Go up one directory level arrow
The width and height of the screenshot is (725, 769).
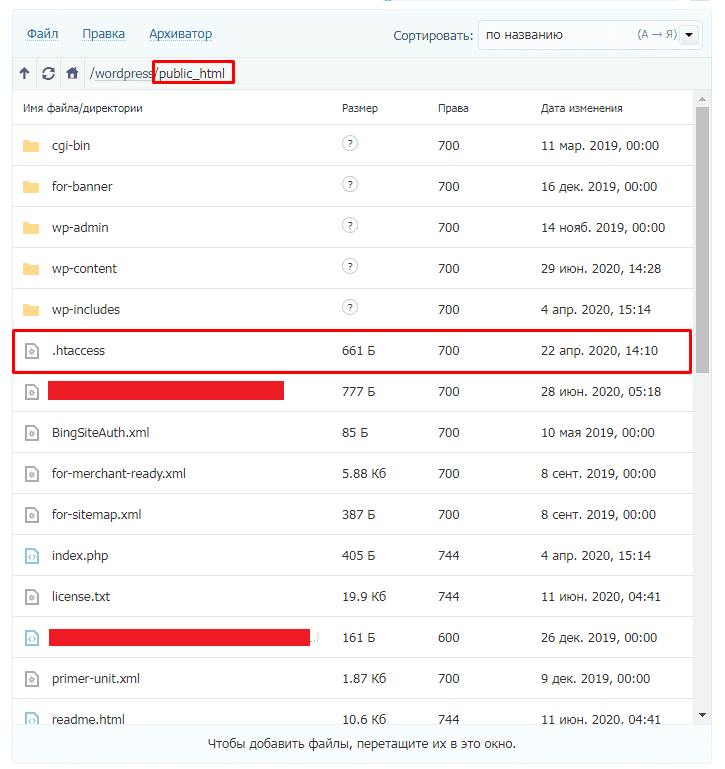[25, 74]
